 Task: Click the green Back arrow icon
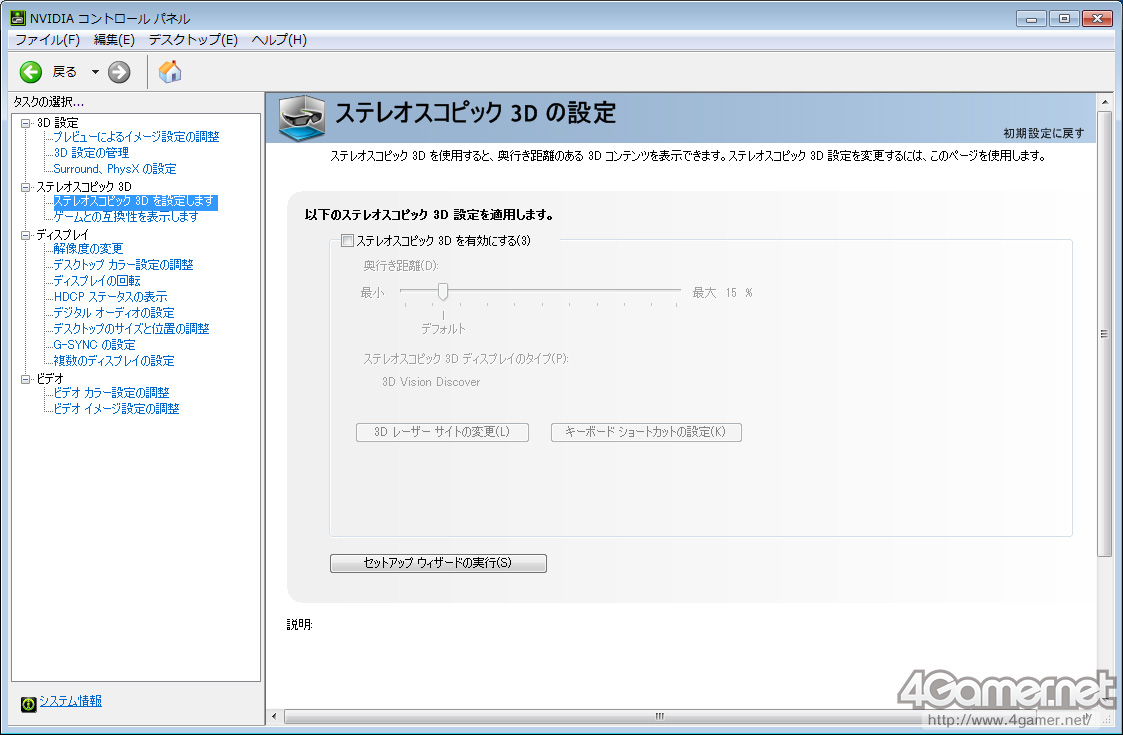[x=31, y=72]
